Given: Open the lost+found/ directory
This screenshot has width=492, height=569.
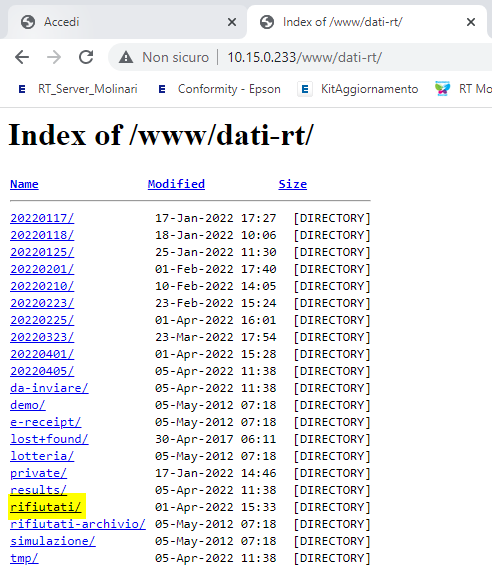Looking at the screenshot, I should [x=49, y=439].
